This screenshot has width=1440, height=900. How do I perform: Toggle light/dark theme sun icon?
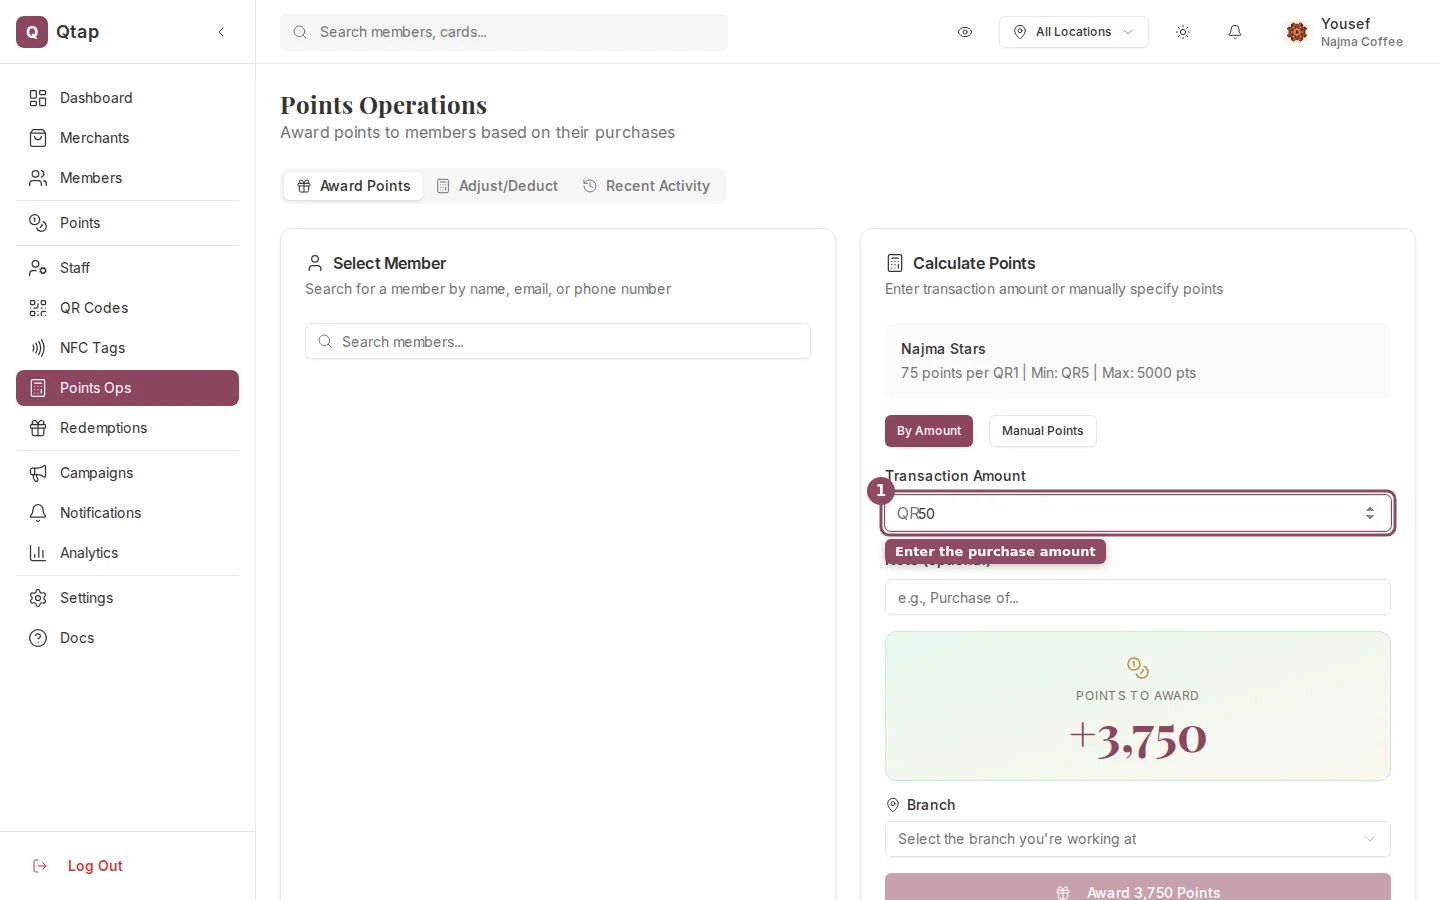pyautogui.click(x=1183, y=32)
